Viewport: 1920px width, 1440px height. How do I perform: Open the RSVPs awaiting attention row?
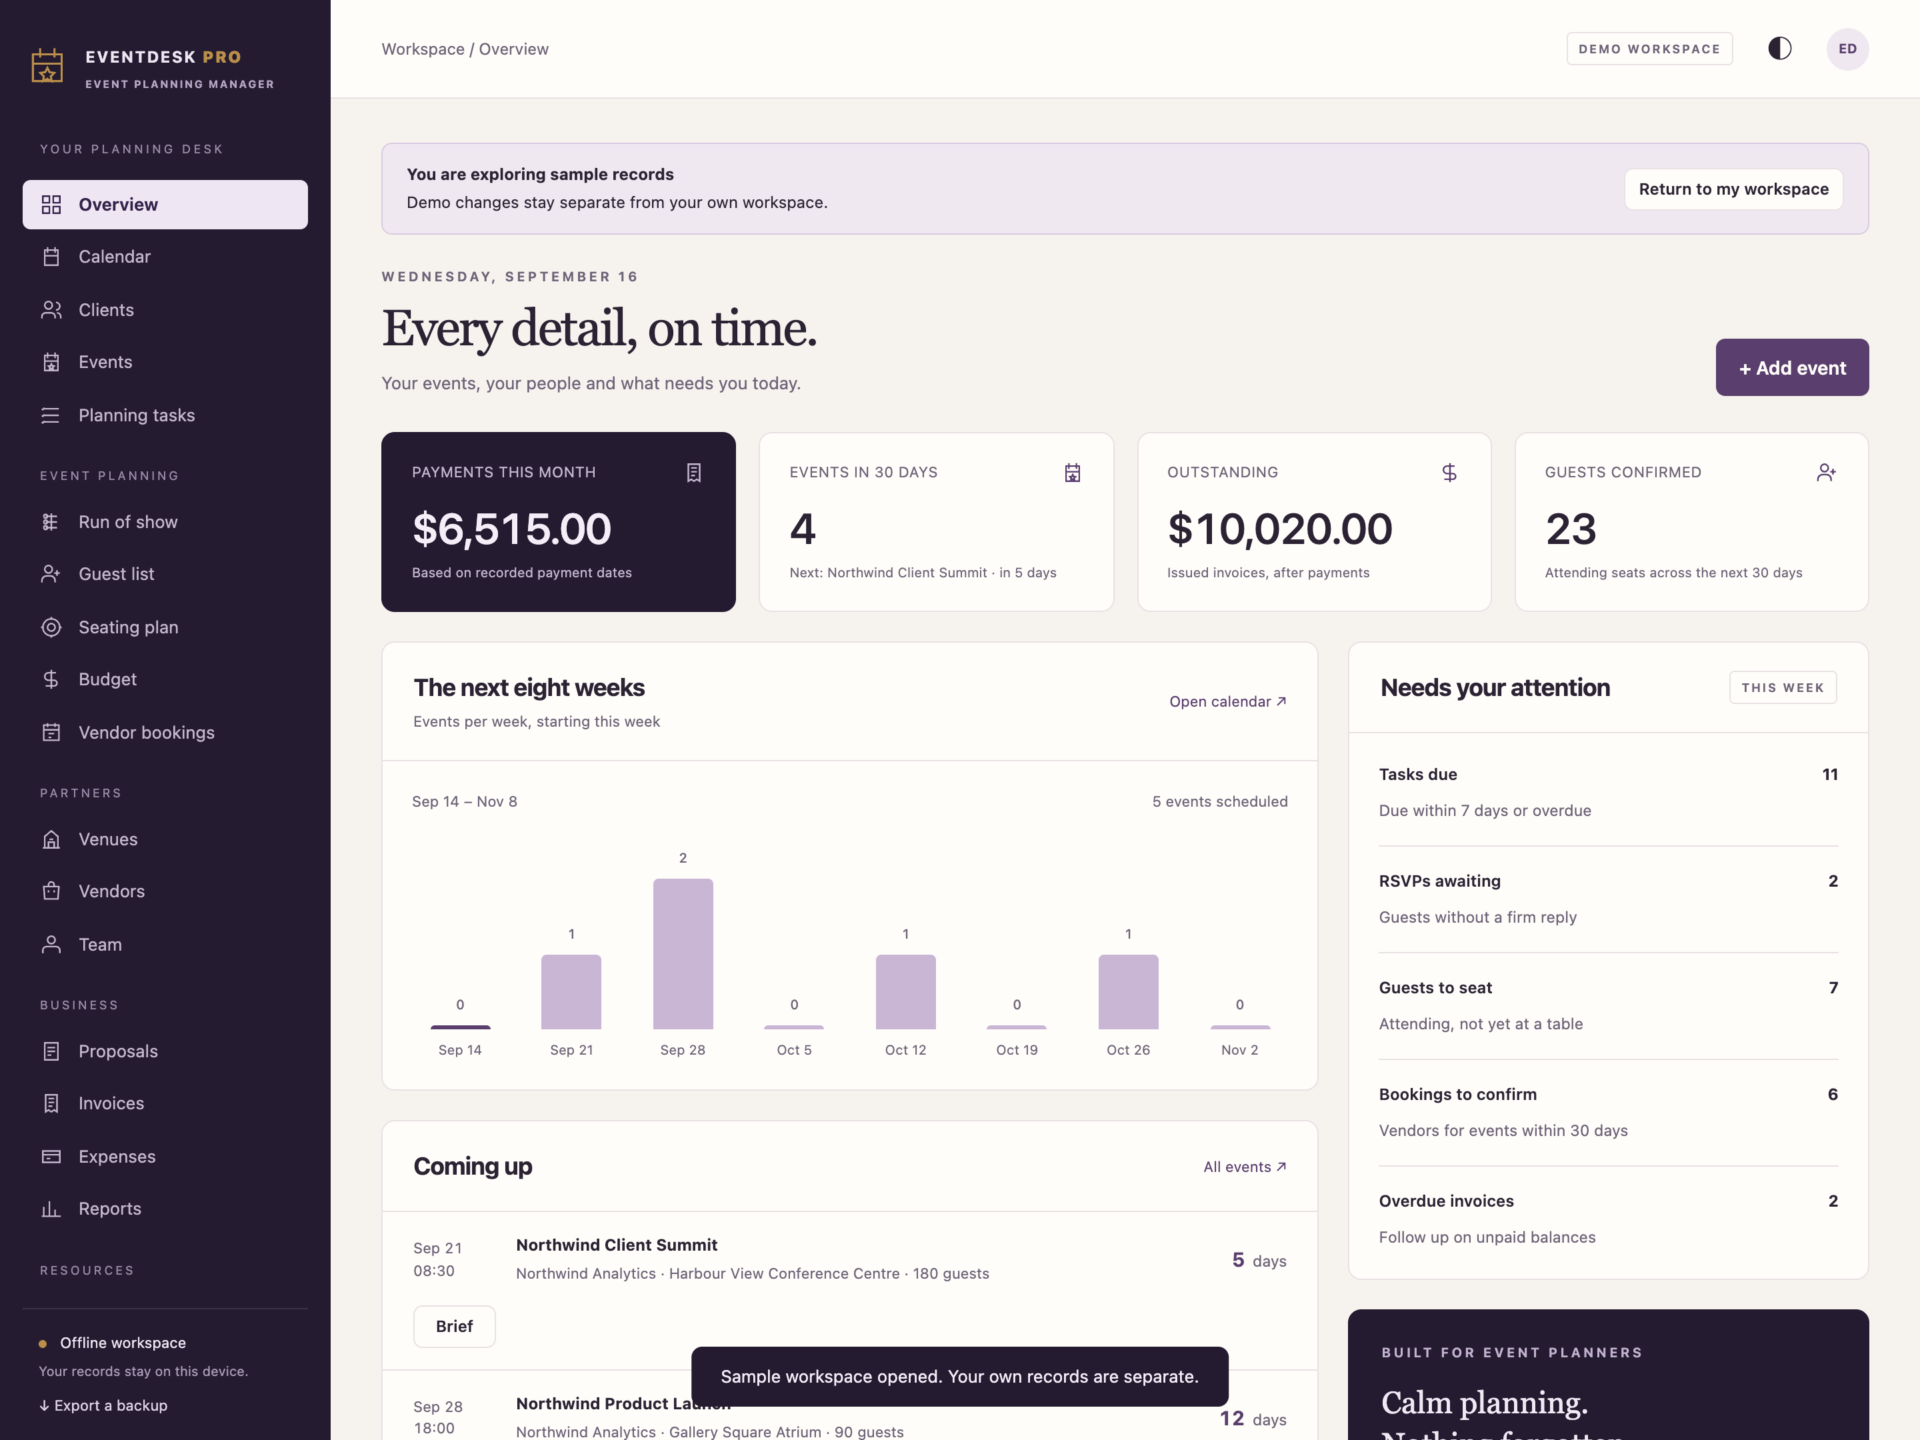(x=1608, y=899)
